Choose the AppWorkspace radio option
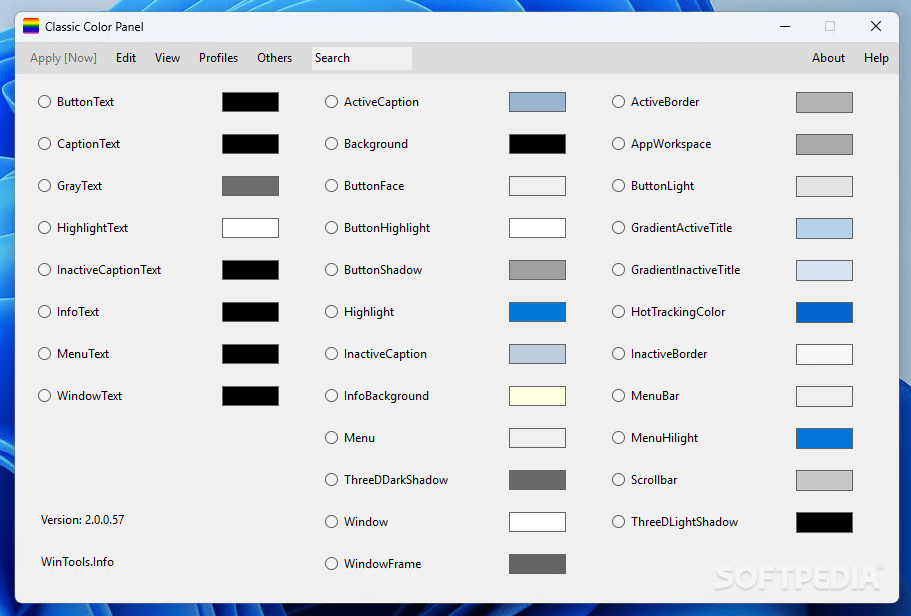Screen dimensions: 911x616 [x=618, y=144]
